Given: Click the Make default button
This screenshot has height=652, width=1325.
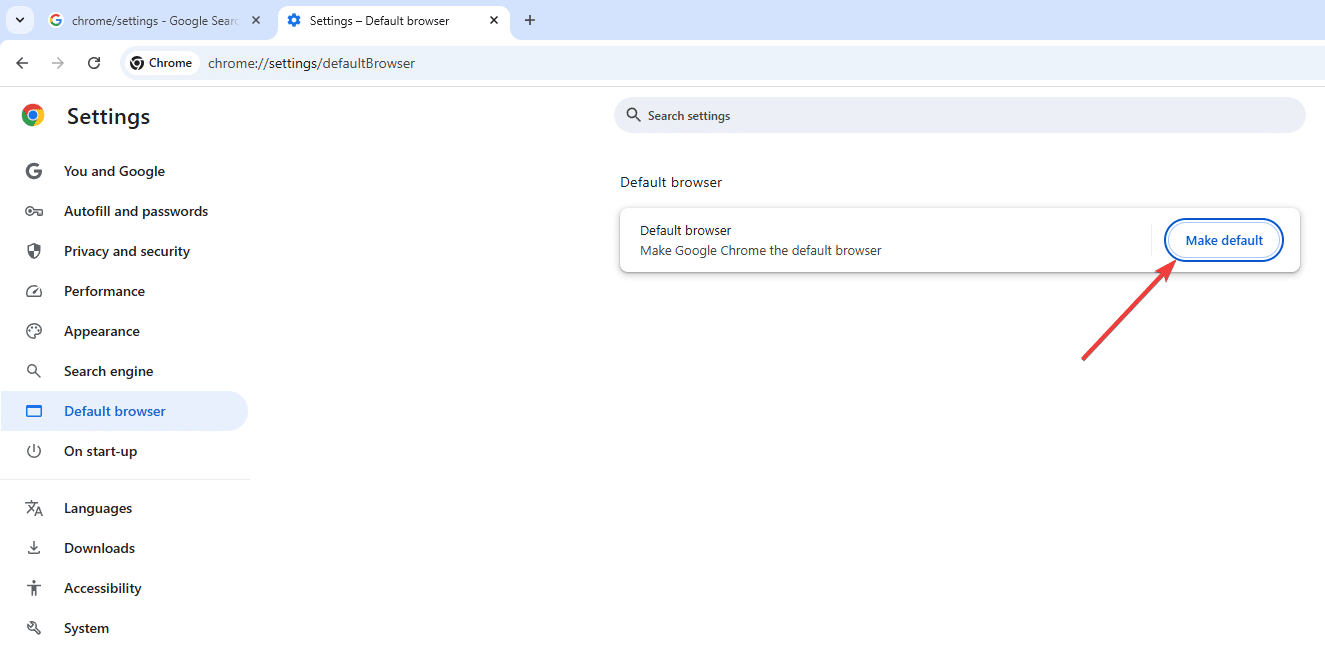Looking at the screenshot, I should tap(1224, 240).
